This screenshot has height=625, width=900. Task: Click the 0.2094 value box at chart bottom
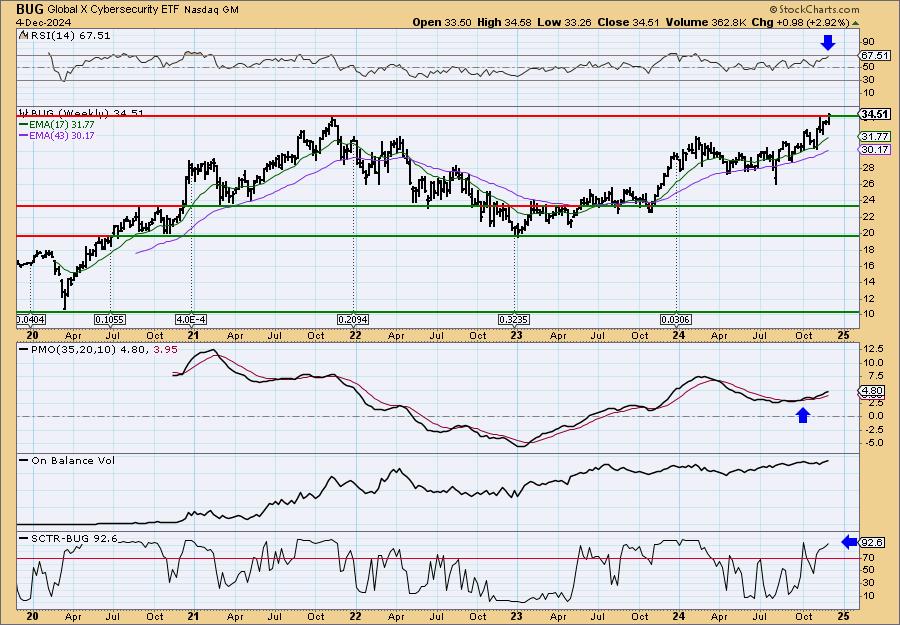pyautogui.click(x=354, y=320)
